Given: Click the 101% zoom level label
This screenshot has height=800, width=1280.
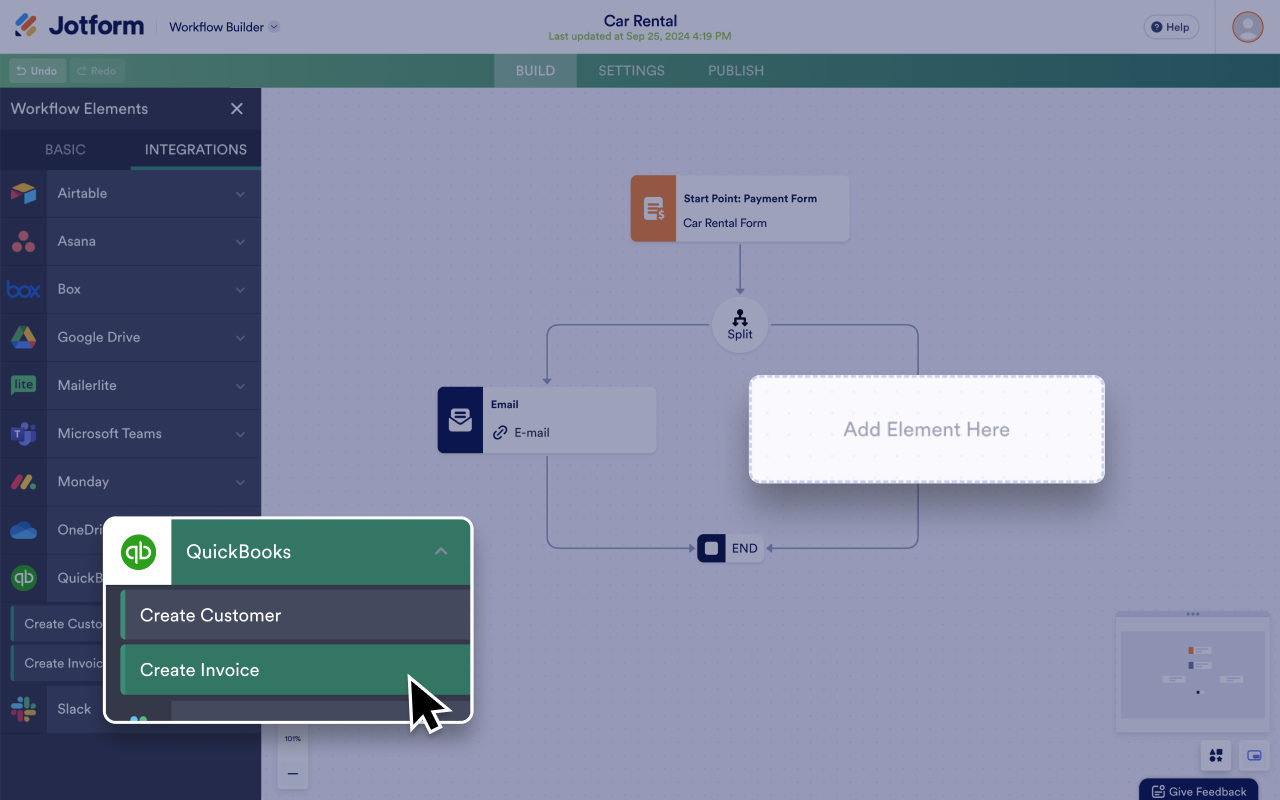Looking at the screenshot, I should (x=292, y=738).
